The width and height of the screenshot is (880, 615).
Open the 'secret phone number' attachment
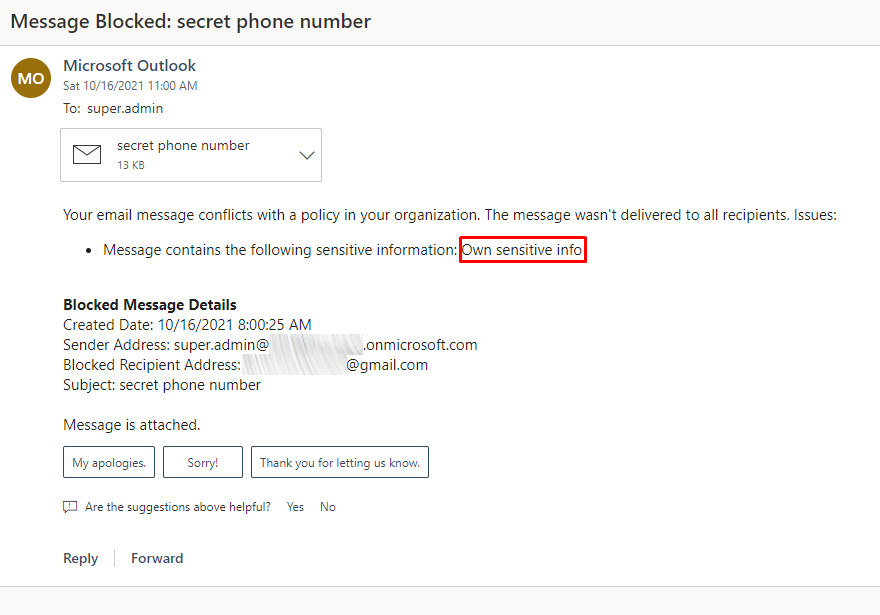[183, 146]
